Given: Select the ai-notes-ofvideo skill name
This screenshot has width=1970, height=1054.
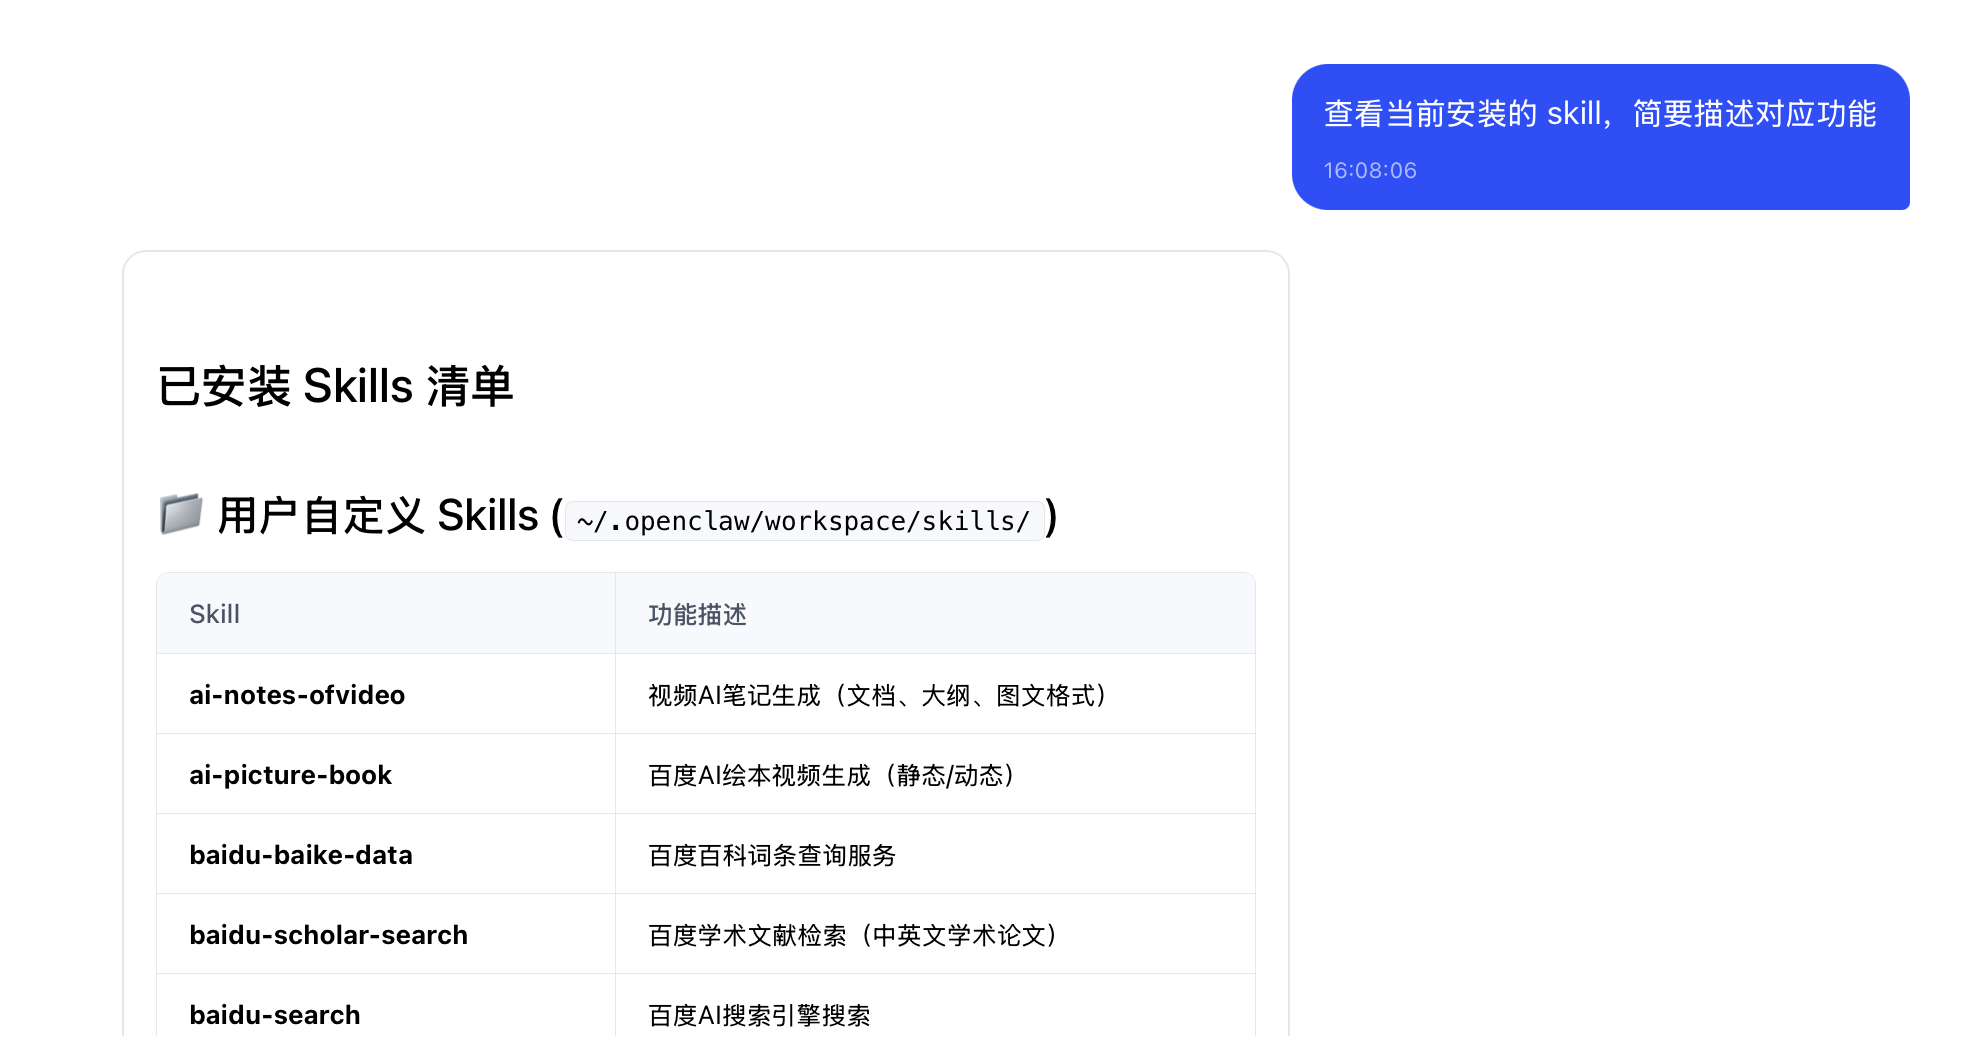Looking at the screenshot, I should coord(297,695).
